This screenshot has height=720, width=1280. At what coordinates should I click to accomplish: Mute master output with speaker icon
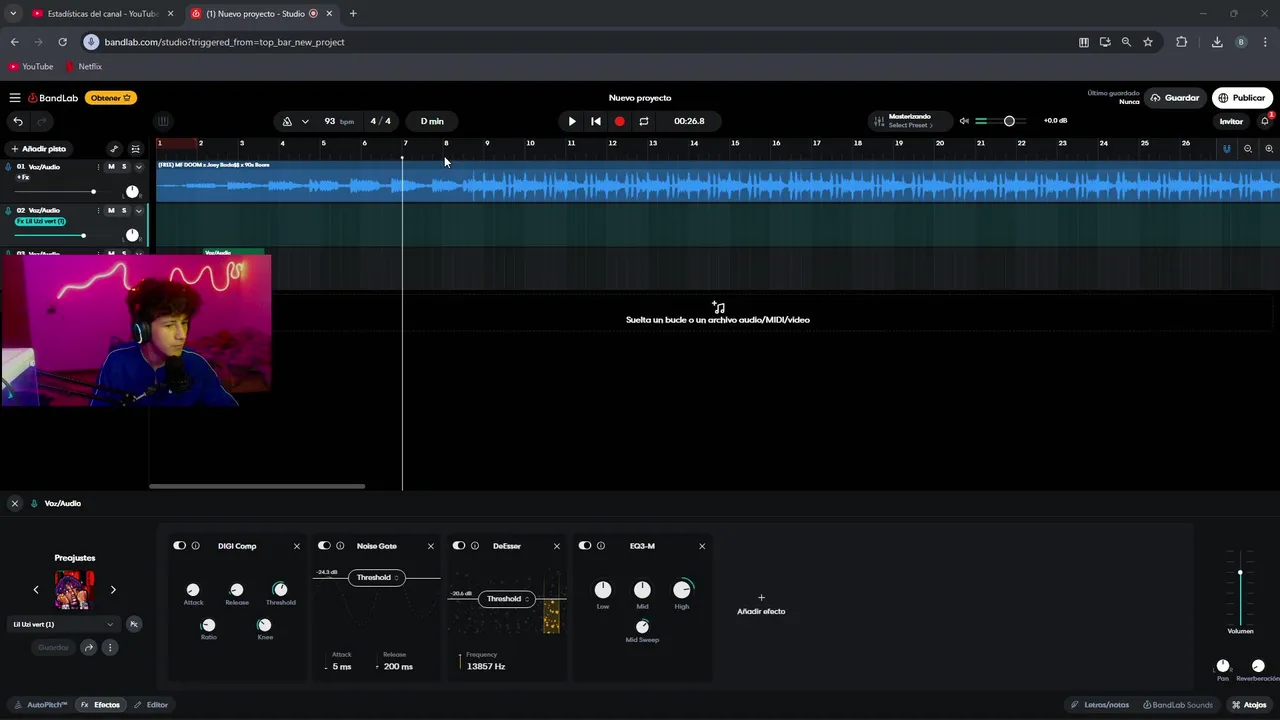[965, 121]
